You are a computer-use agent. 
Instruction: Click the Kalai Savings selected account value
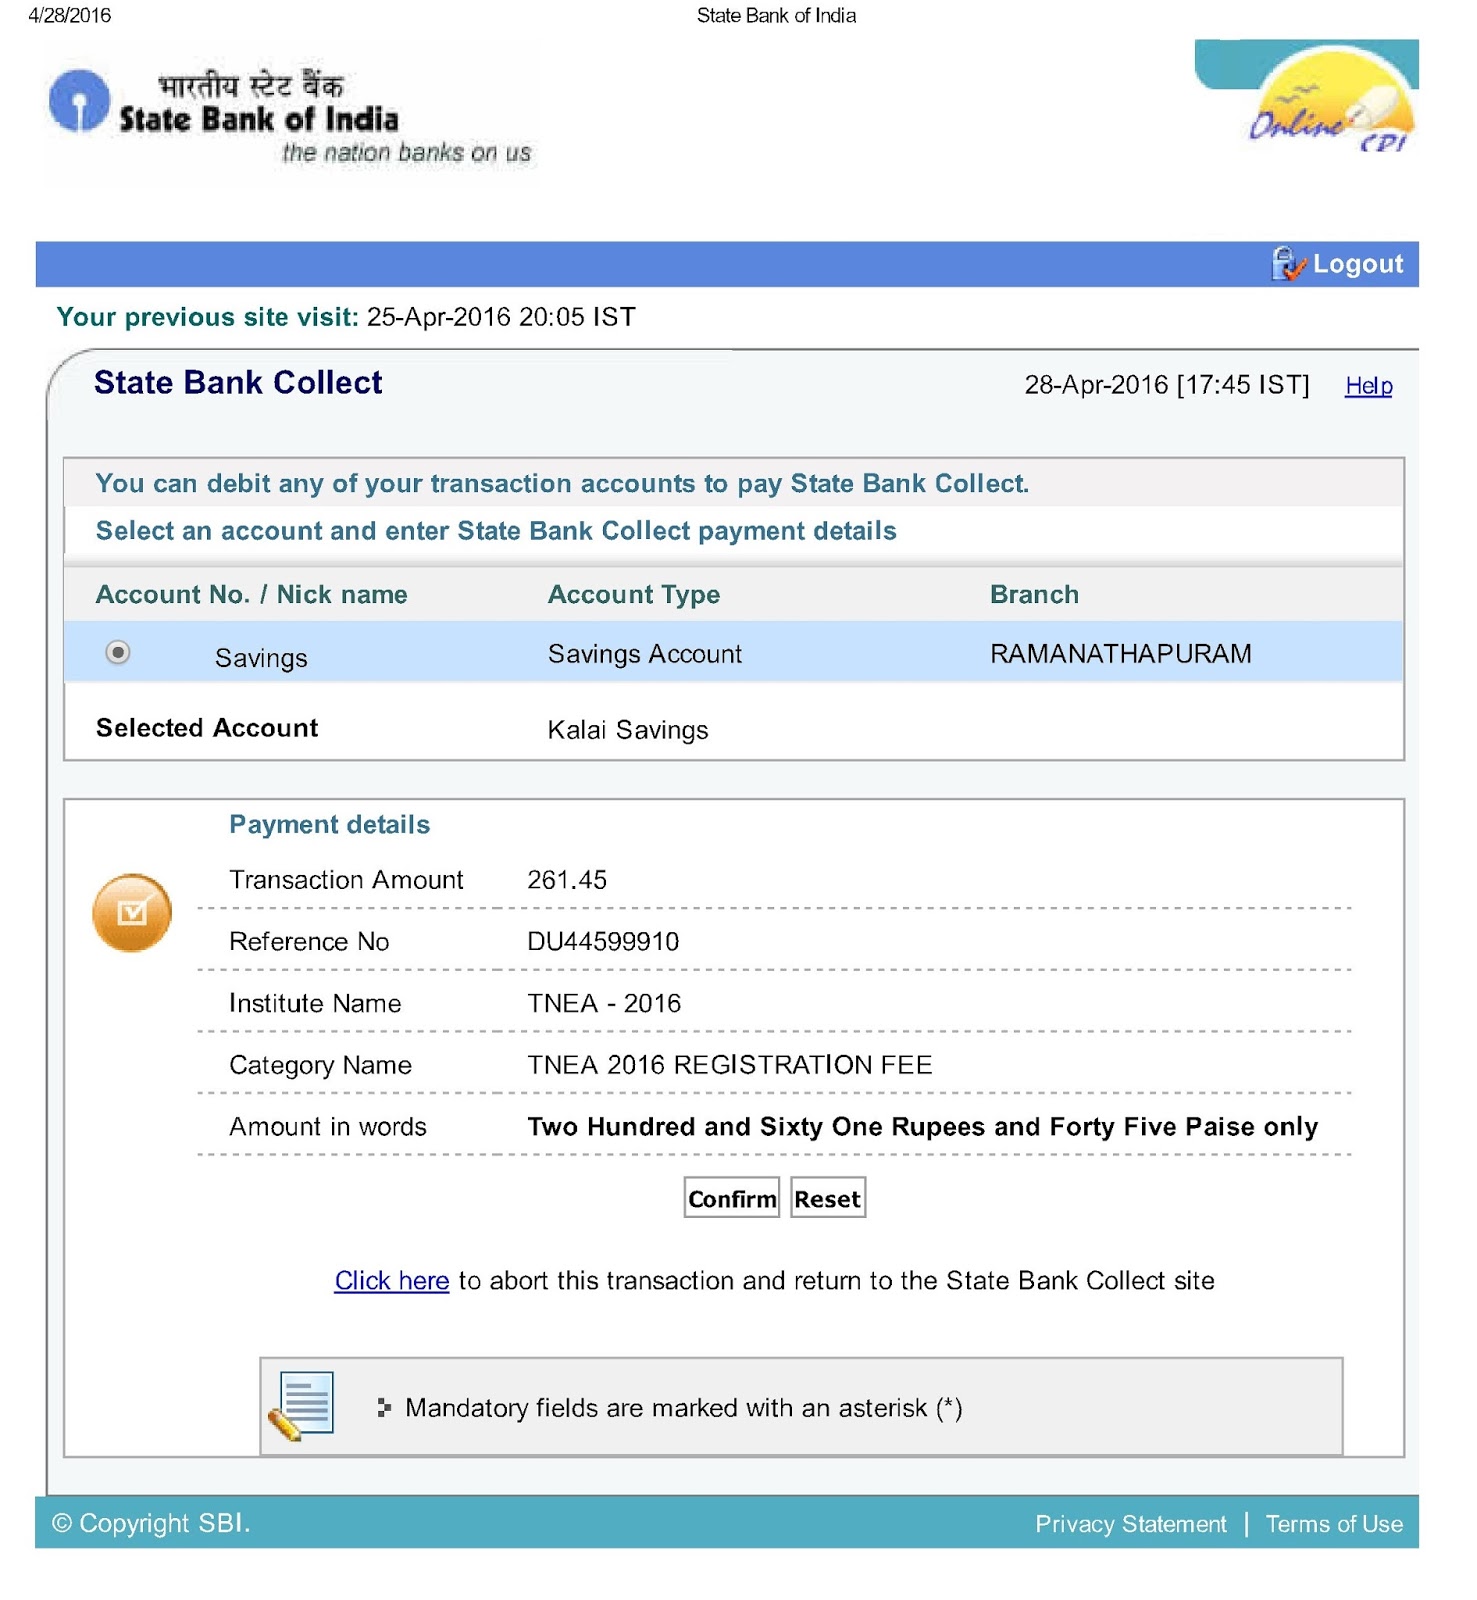point(628,730)
